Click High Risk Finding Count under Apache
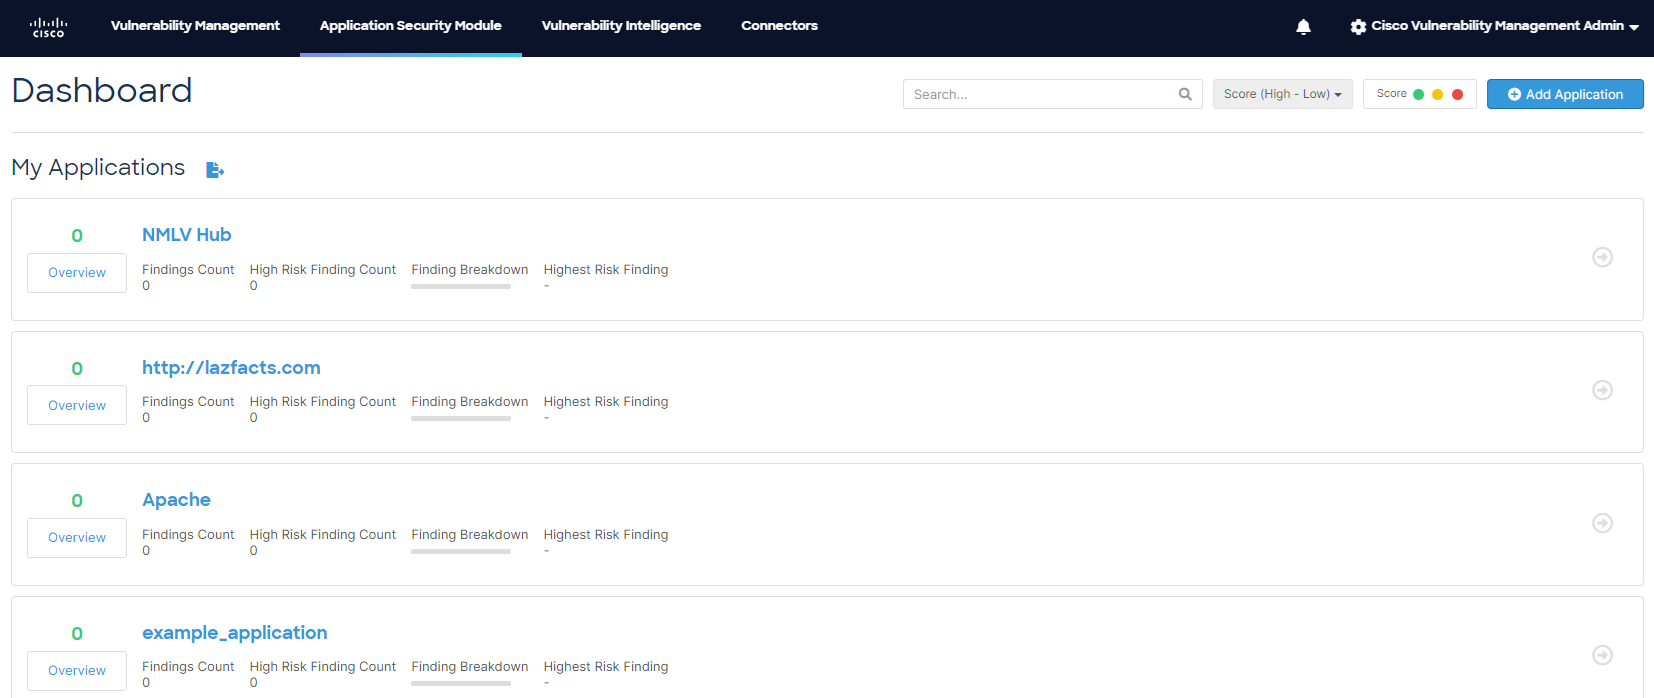1654x698 pixels. coord(323,535)
